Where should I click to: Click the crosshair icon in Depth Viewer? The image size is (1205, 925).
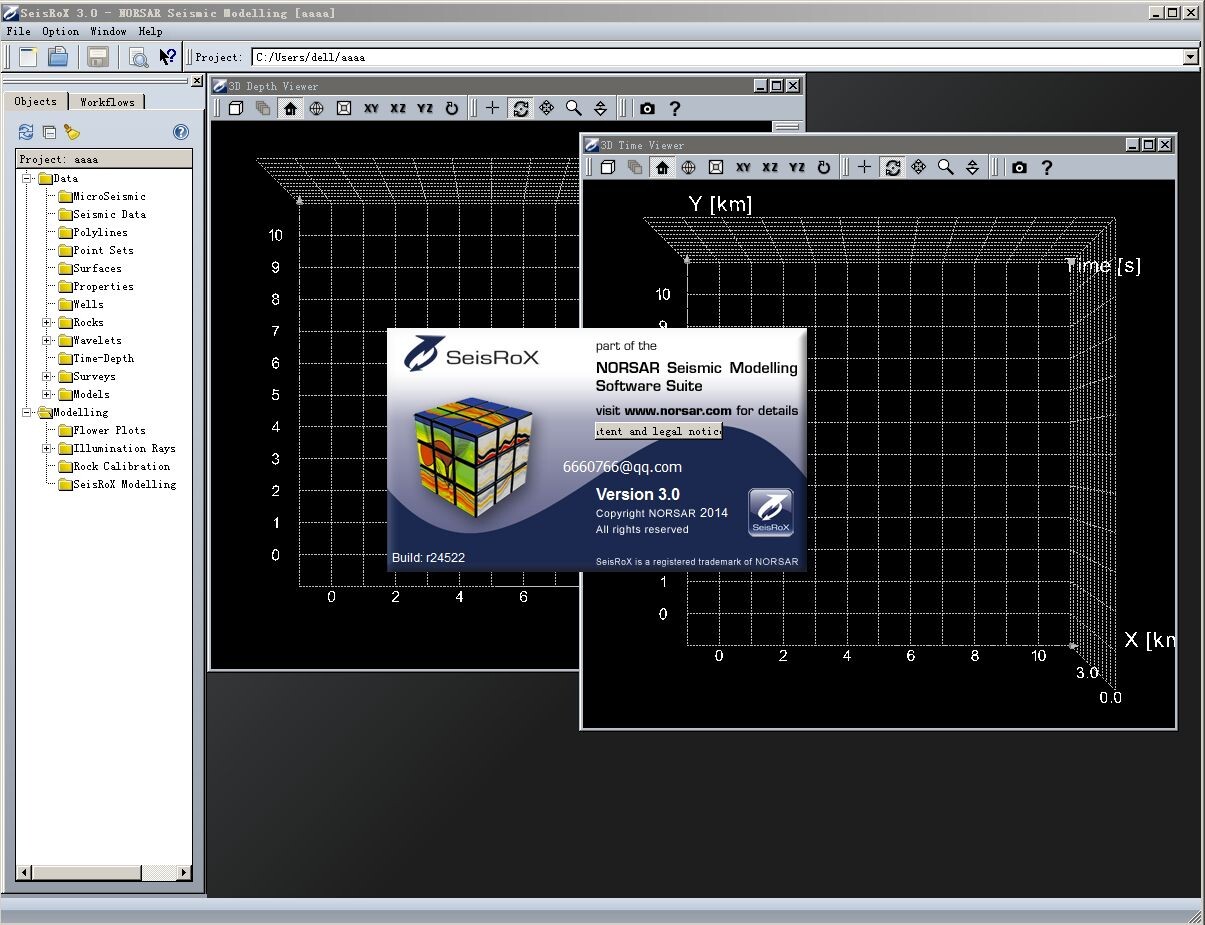[x=492, y=108]
